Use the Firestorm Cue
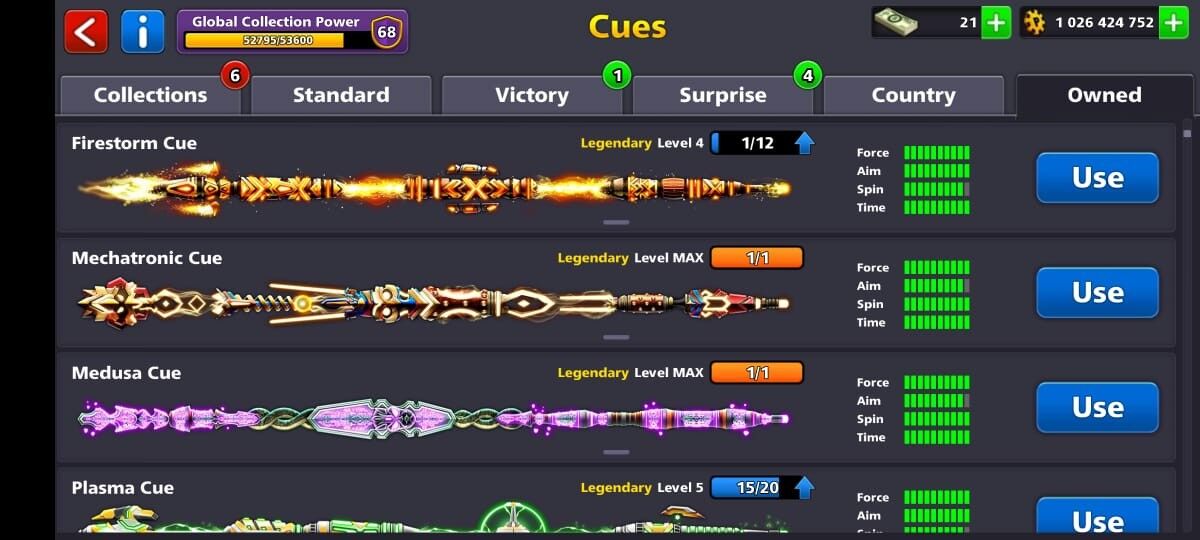1200x540 pixels. click(1097, 178)
